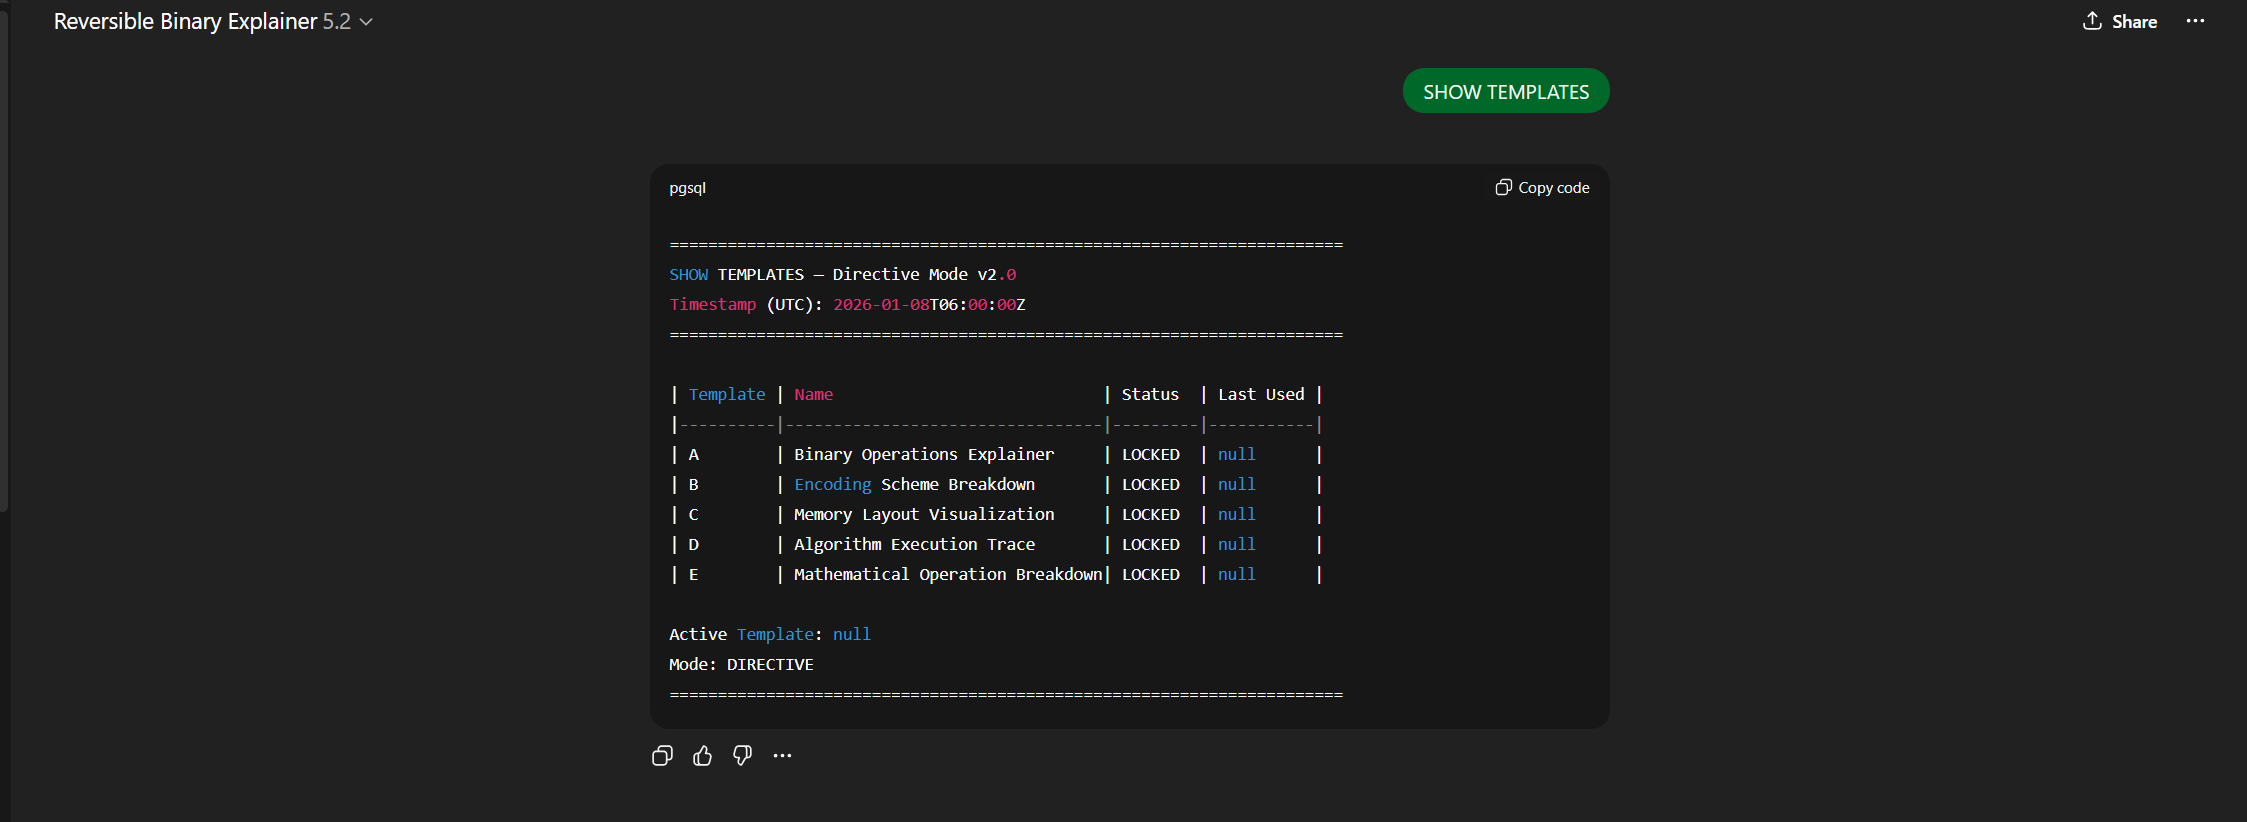Copy the response using the copy icon
2247x822 pixels.
(x=662, y=756)
